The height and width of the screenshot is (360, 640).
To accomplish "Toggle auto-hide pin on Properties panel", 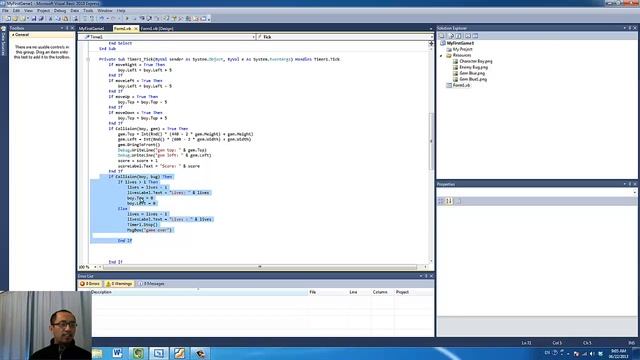I will coord(629,184).
